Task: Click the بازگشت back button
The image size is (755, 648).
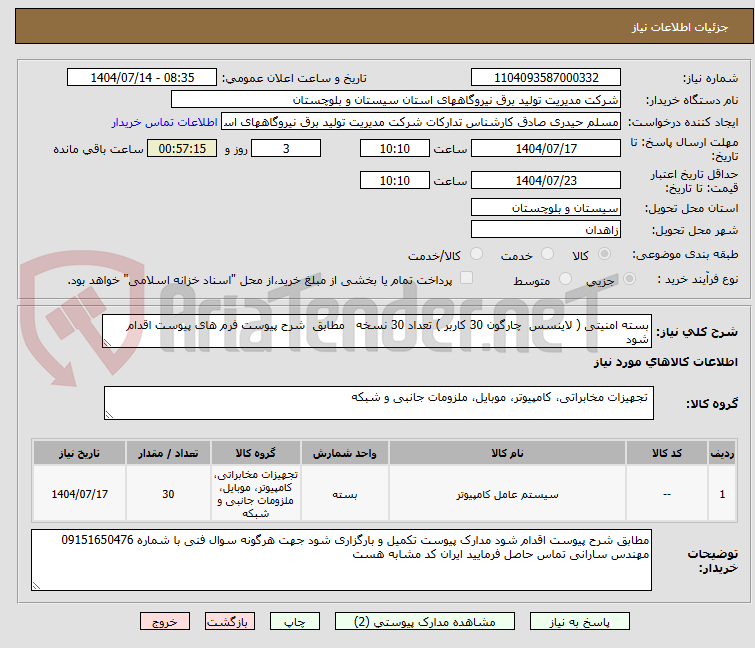Action: coord(230,622)
